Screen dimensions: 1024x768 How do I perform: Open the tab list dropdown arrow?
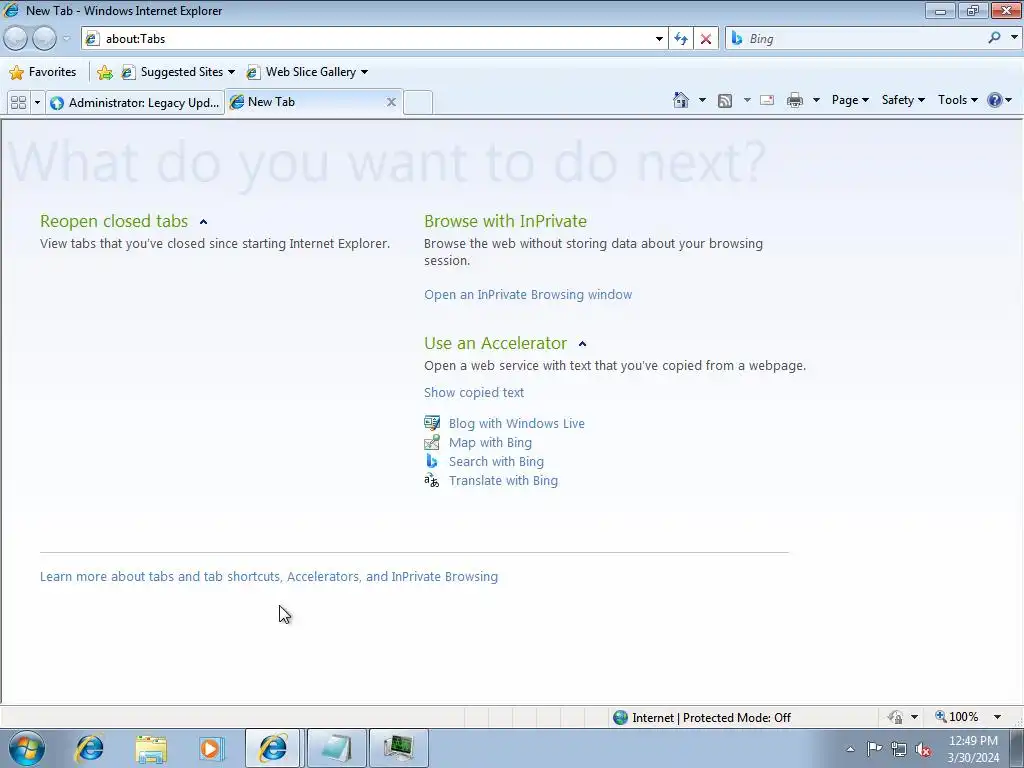point(37,103)
